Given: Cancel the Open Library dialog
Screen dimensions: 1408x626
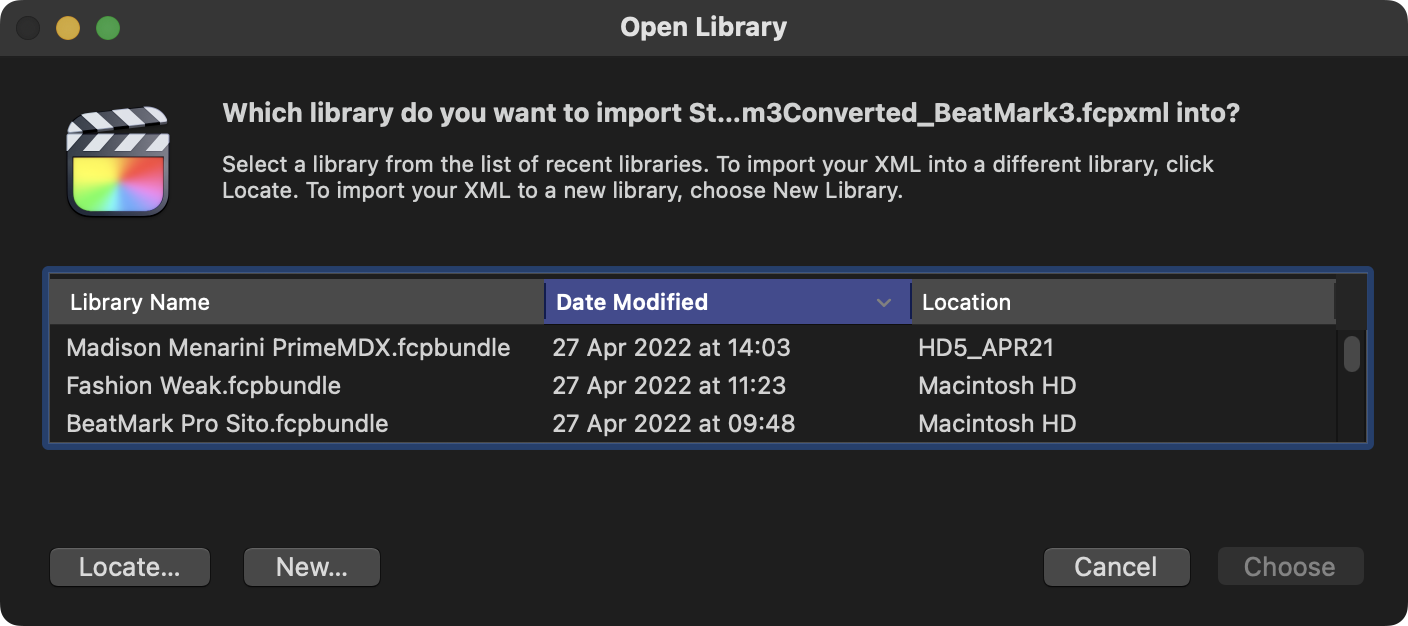Looking at the screenshot, I should click(1116, 567).
